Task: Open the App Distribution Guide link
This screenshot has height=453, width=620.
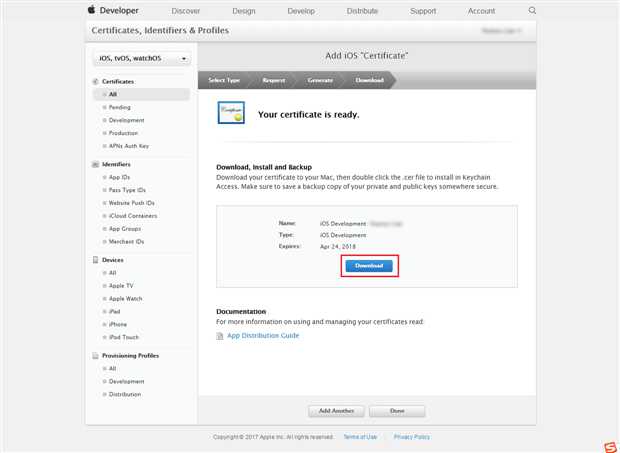Action: click(263, 336)
